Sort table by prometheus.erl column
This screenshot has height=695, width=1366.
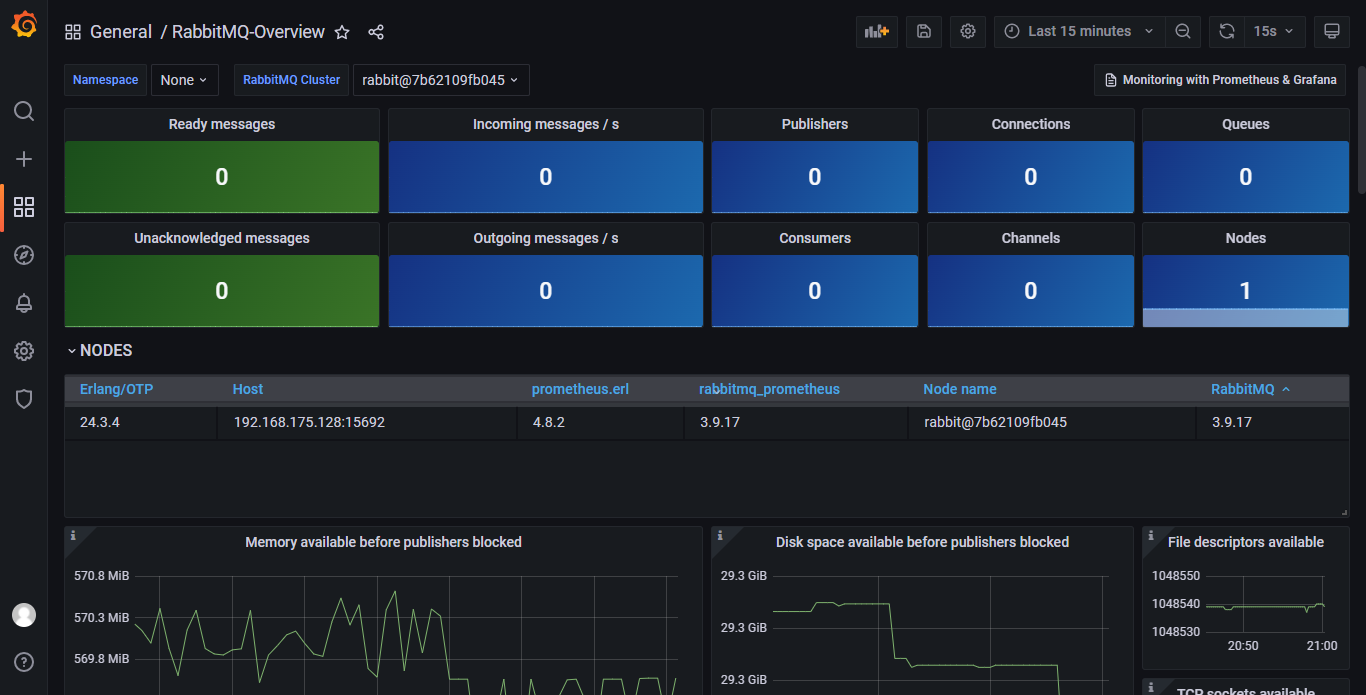[x=580, y=389]
